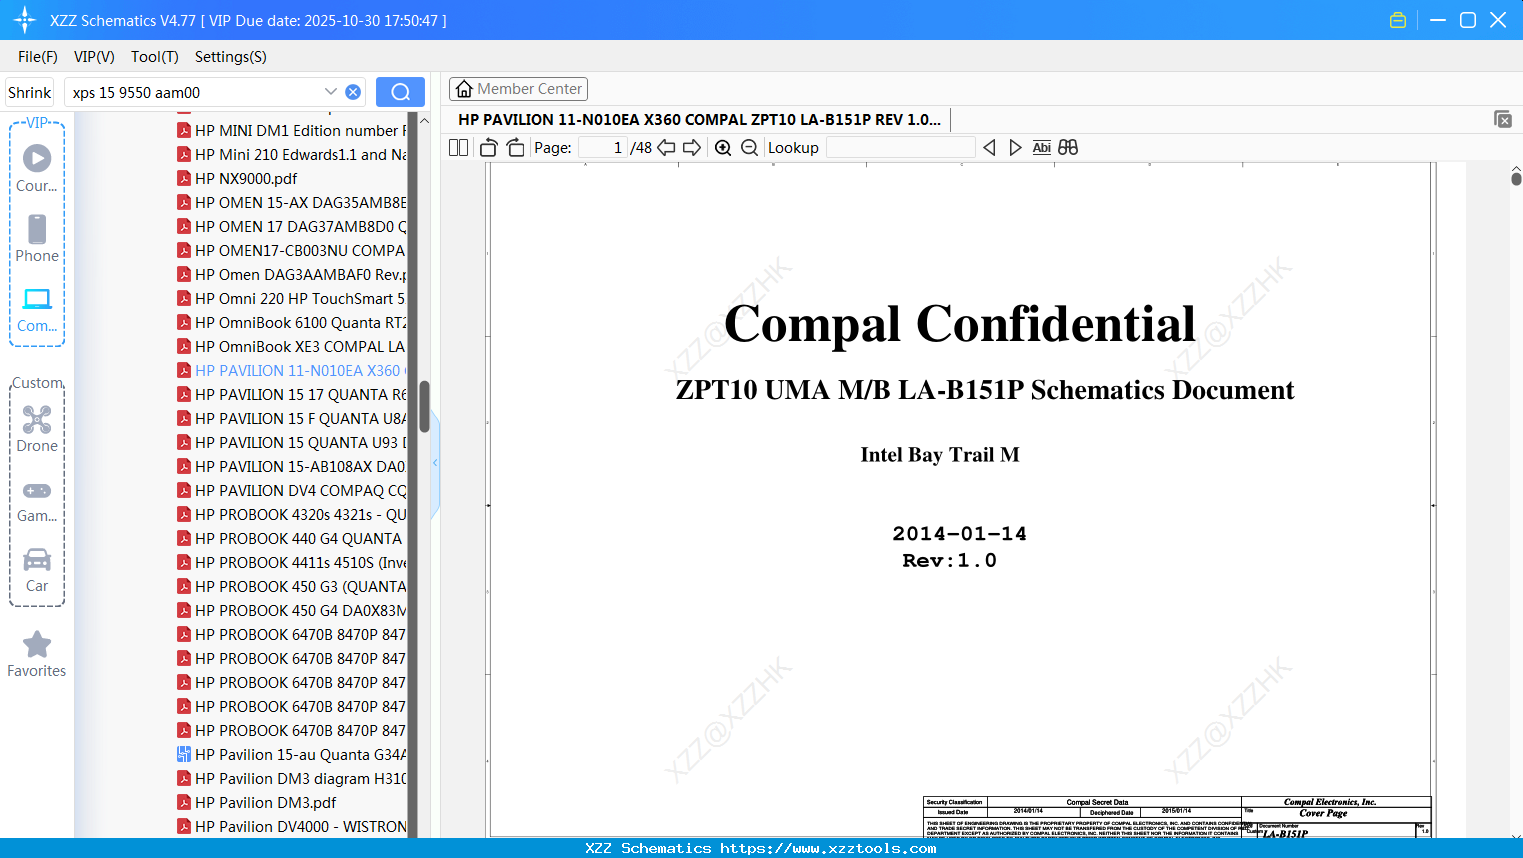Screen dimensions: 1523x858
Task: Open HP OmniBook XE3 COMPAL file
Action: click(292, 346)
